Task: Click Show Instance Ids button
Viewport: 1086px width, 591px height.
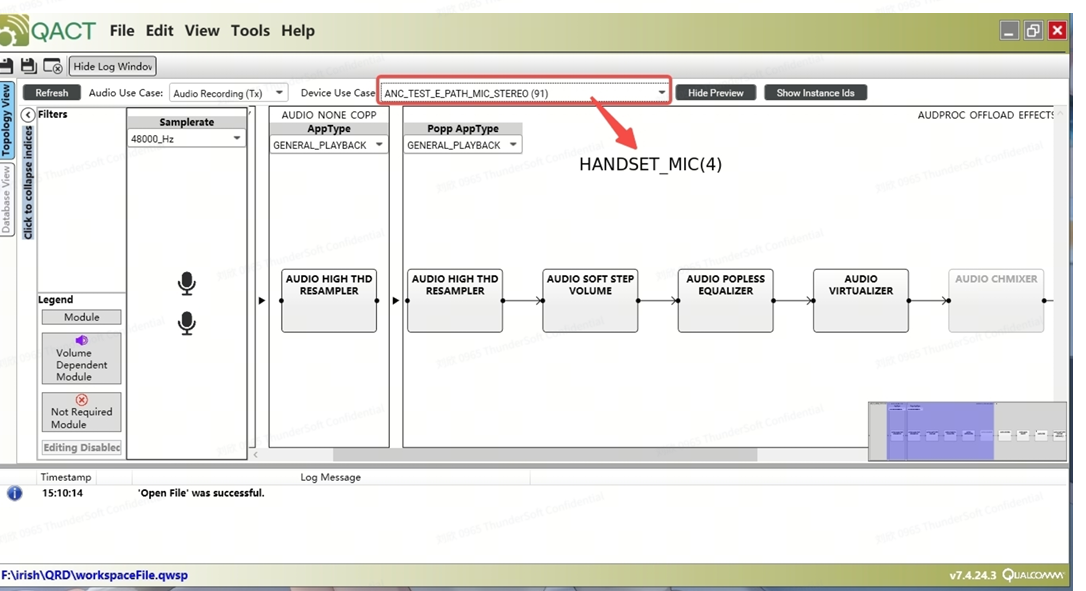Action: (815, 93)
